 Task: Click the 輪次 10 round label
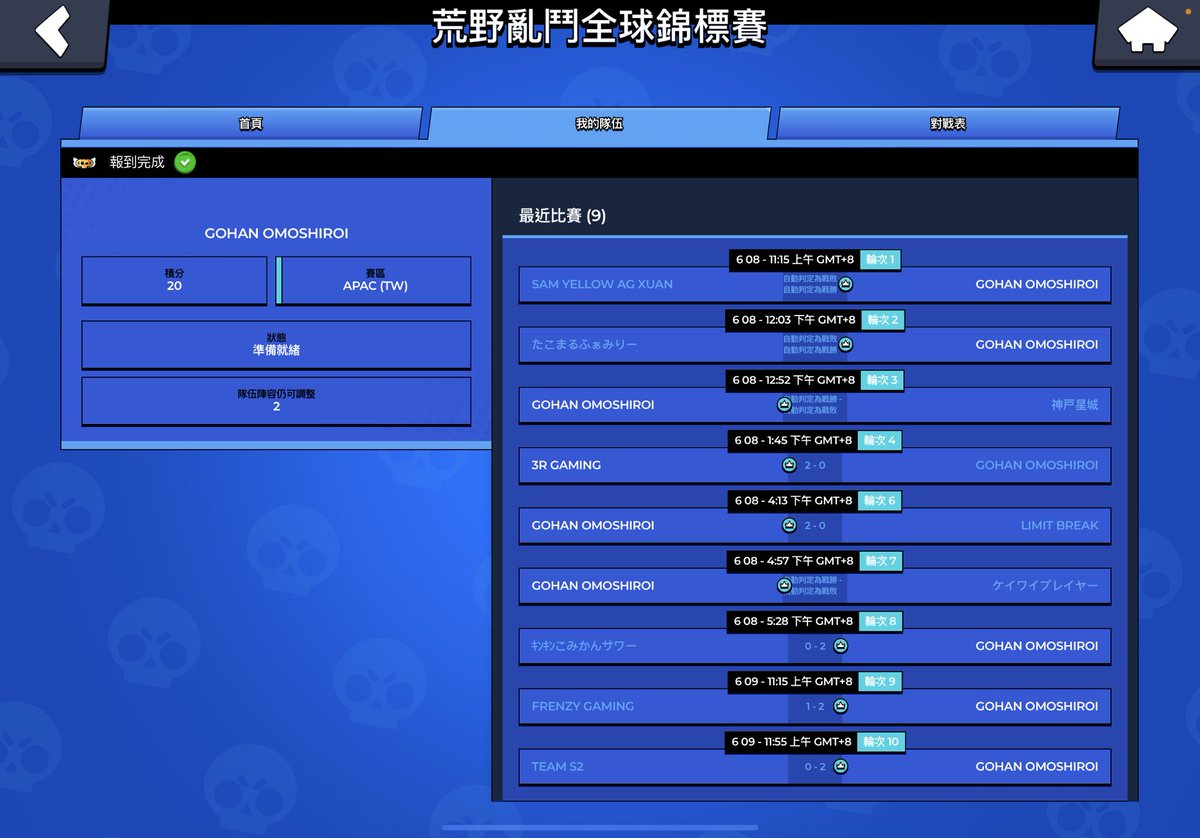[x=881, y=741]
